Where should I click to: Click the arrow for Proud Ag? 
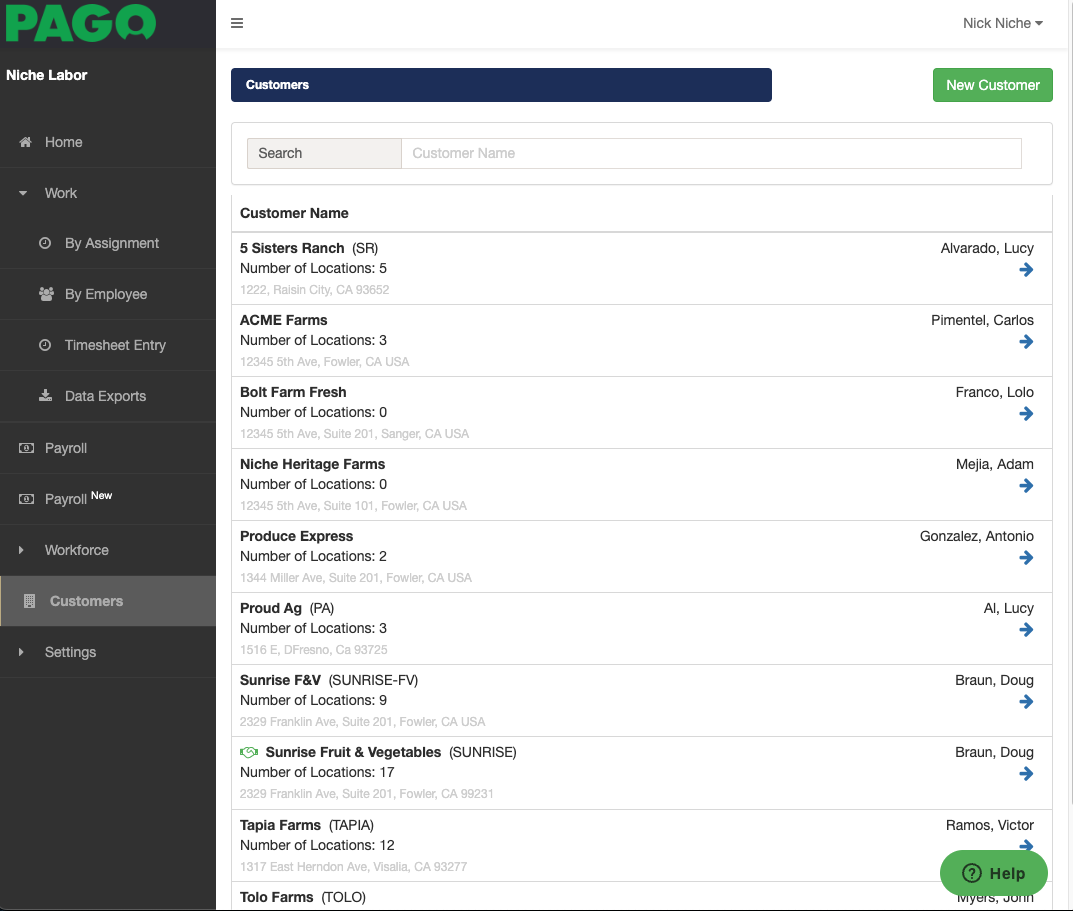[1026, 630]
